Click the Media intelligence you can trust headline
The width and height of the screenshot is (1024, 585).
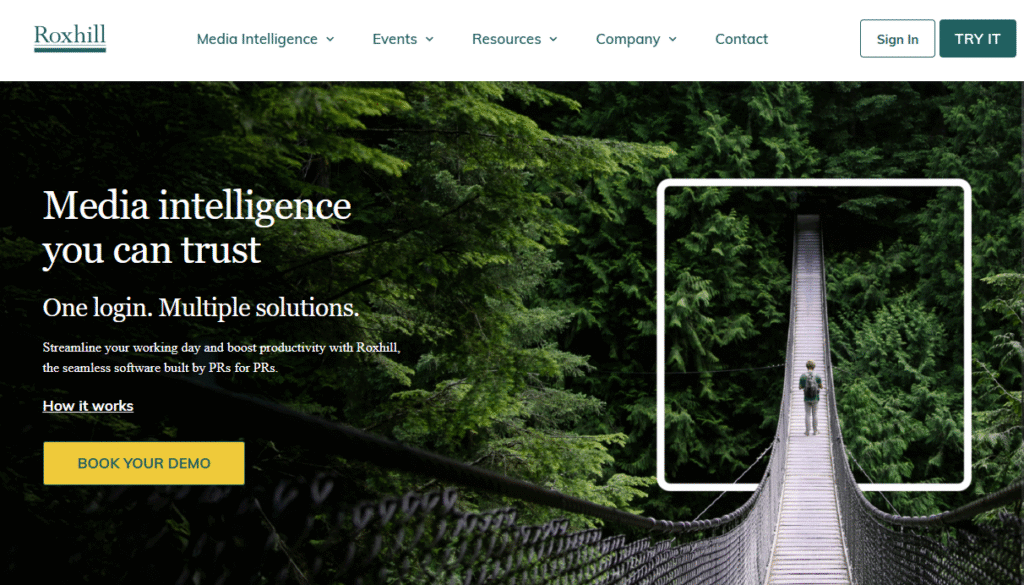point(197,227)
